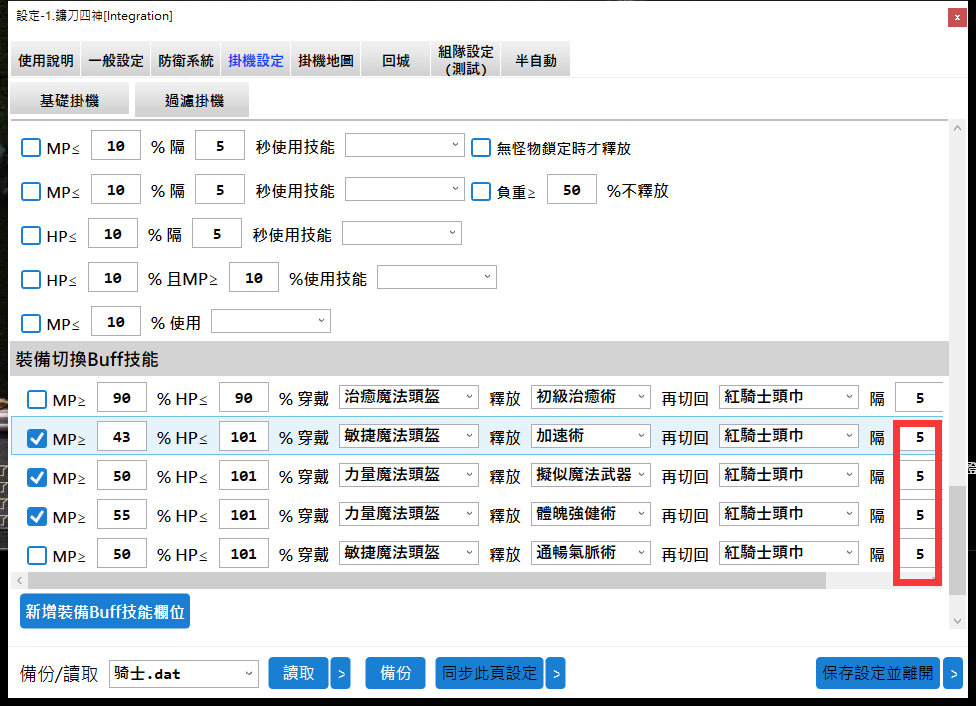Open 敏捷魔法頭盔 dropdown in 通暢氣脈術 row
Viewport: 976px width, 706px height.
(408, 553)
